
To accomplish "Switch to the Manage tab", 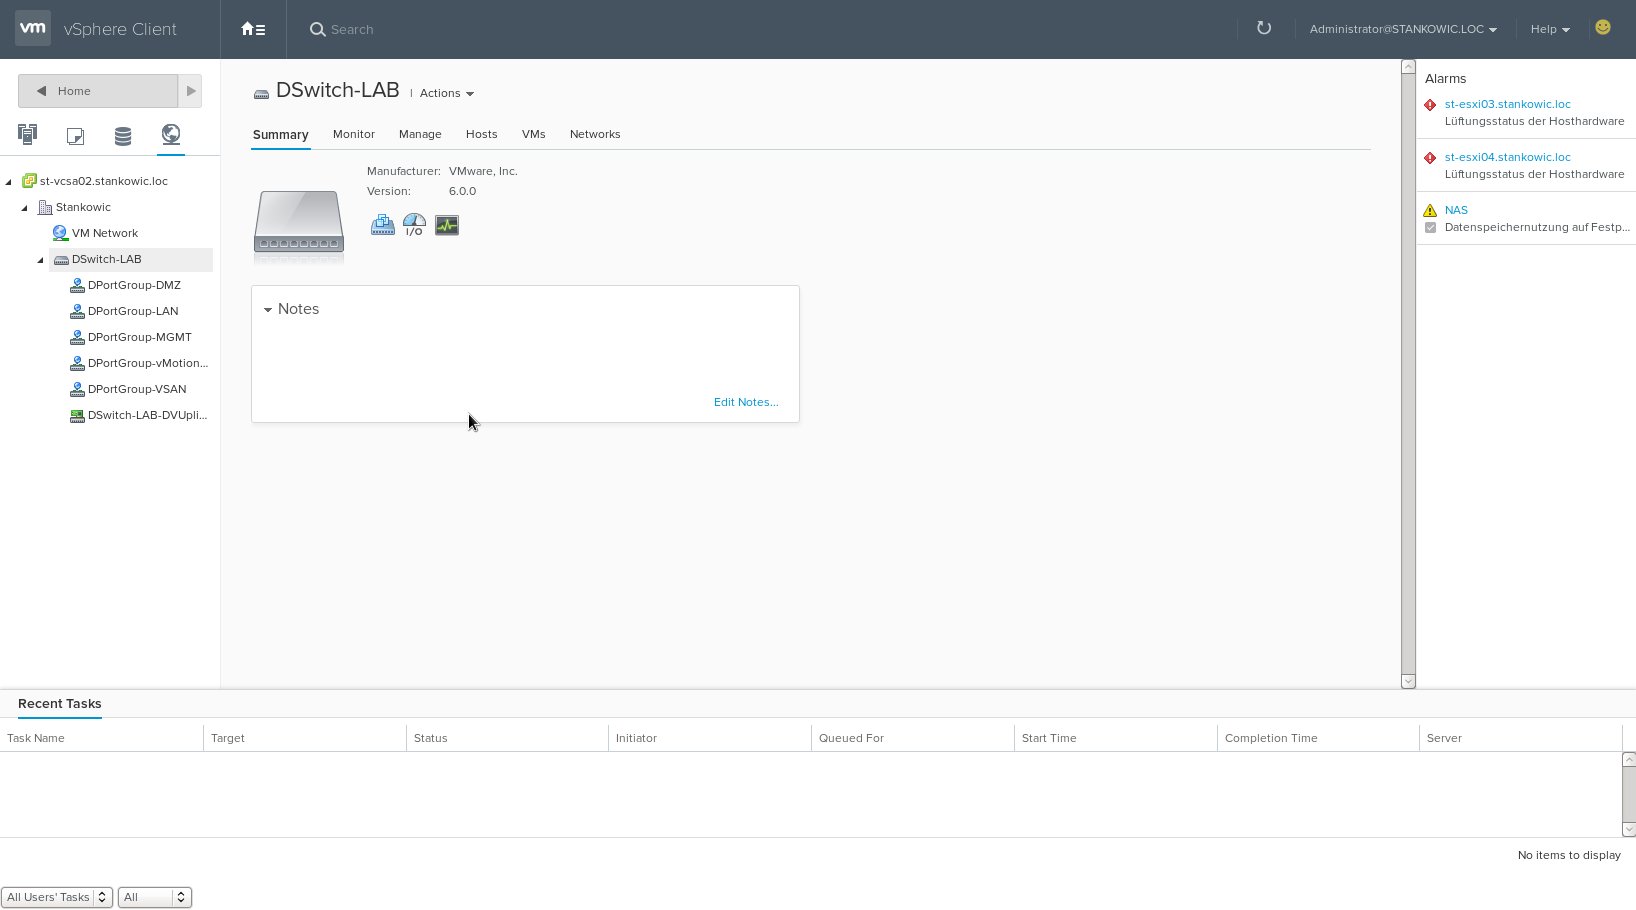I will click(420, 134).
